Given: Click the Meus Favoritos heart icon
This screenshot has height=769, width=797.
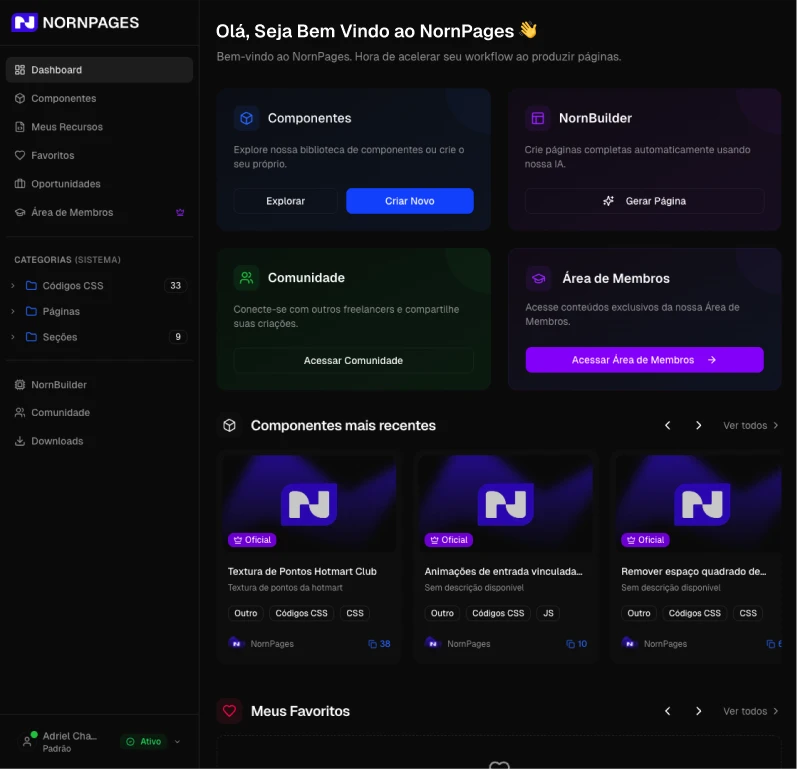Looking at the screenshot, I should pyautogui.click(x=229, y=711).
